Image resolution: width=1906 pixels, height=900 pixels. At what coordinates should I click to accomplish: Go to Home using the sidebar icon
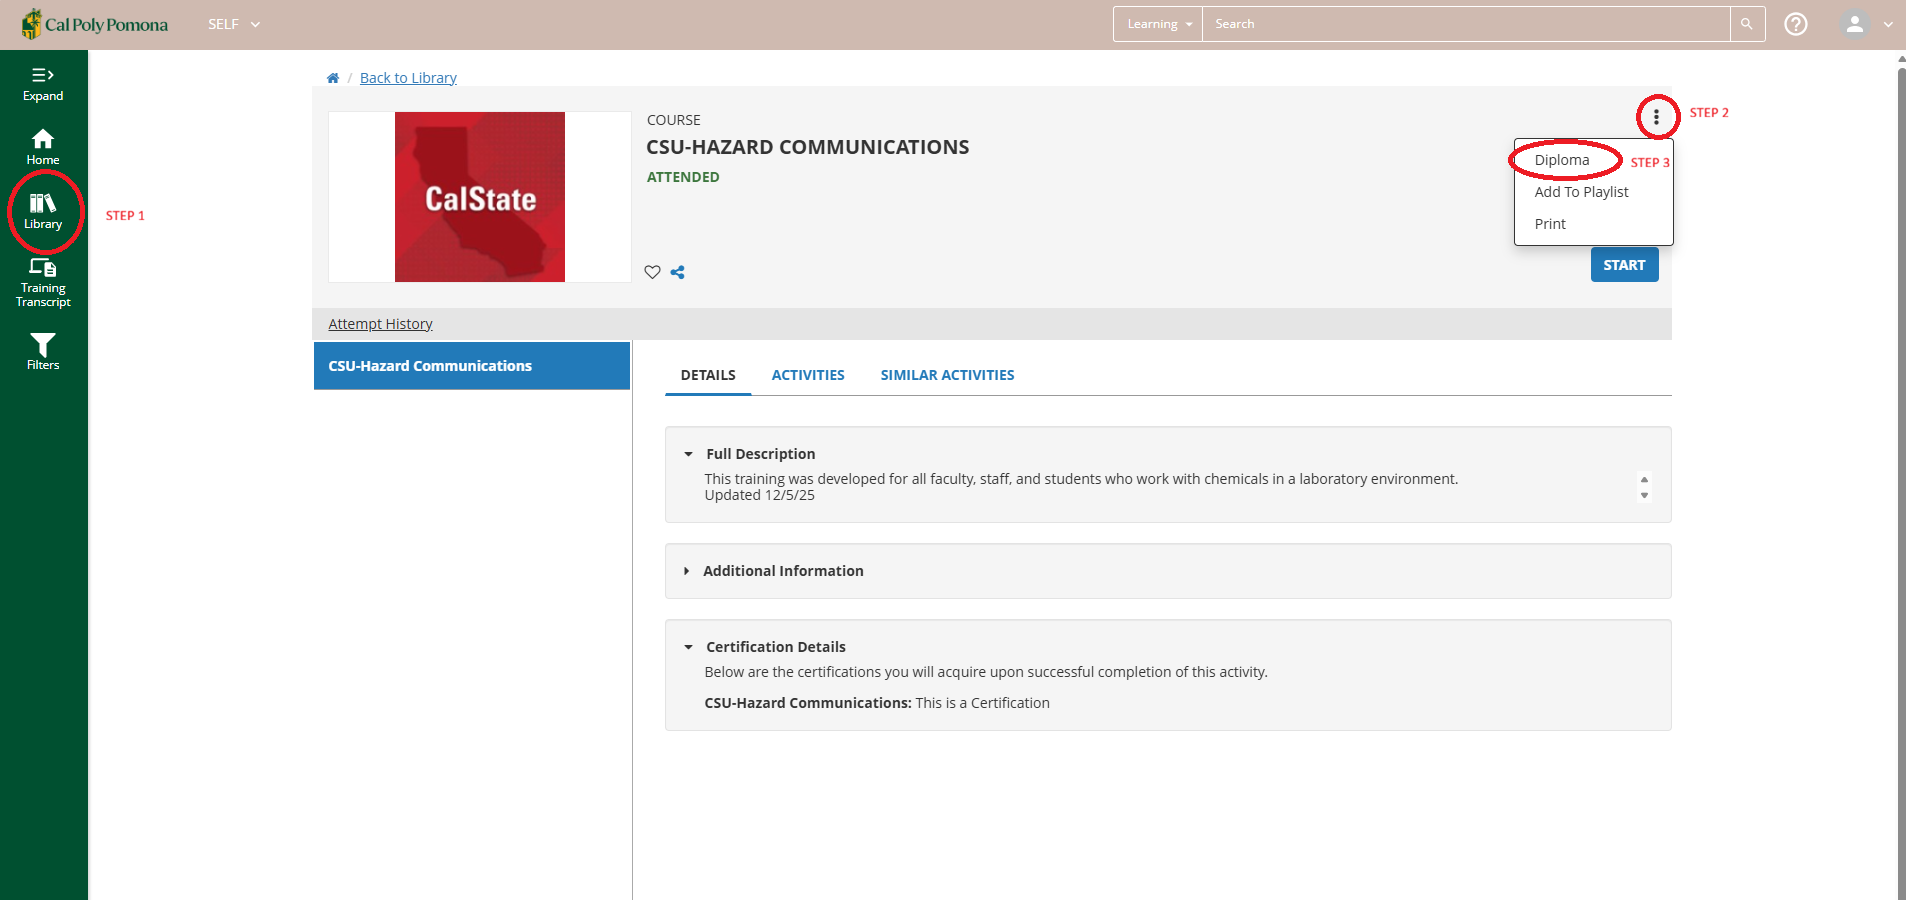[43, 144]
